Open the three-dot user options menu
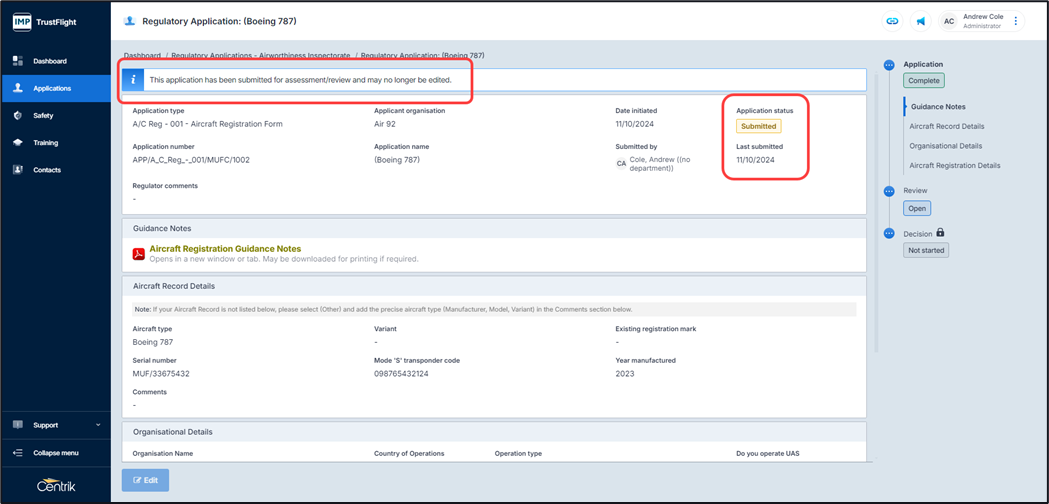This screenshot has width=1049, height=504. click(x=1016, y=21)
